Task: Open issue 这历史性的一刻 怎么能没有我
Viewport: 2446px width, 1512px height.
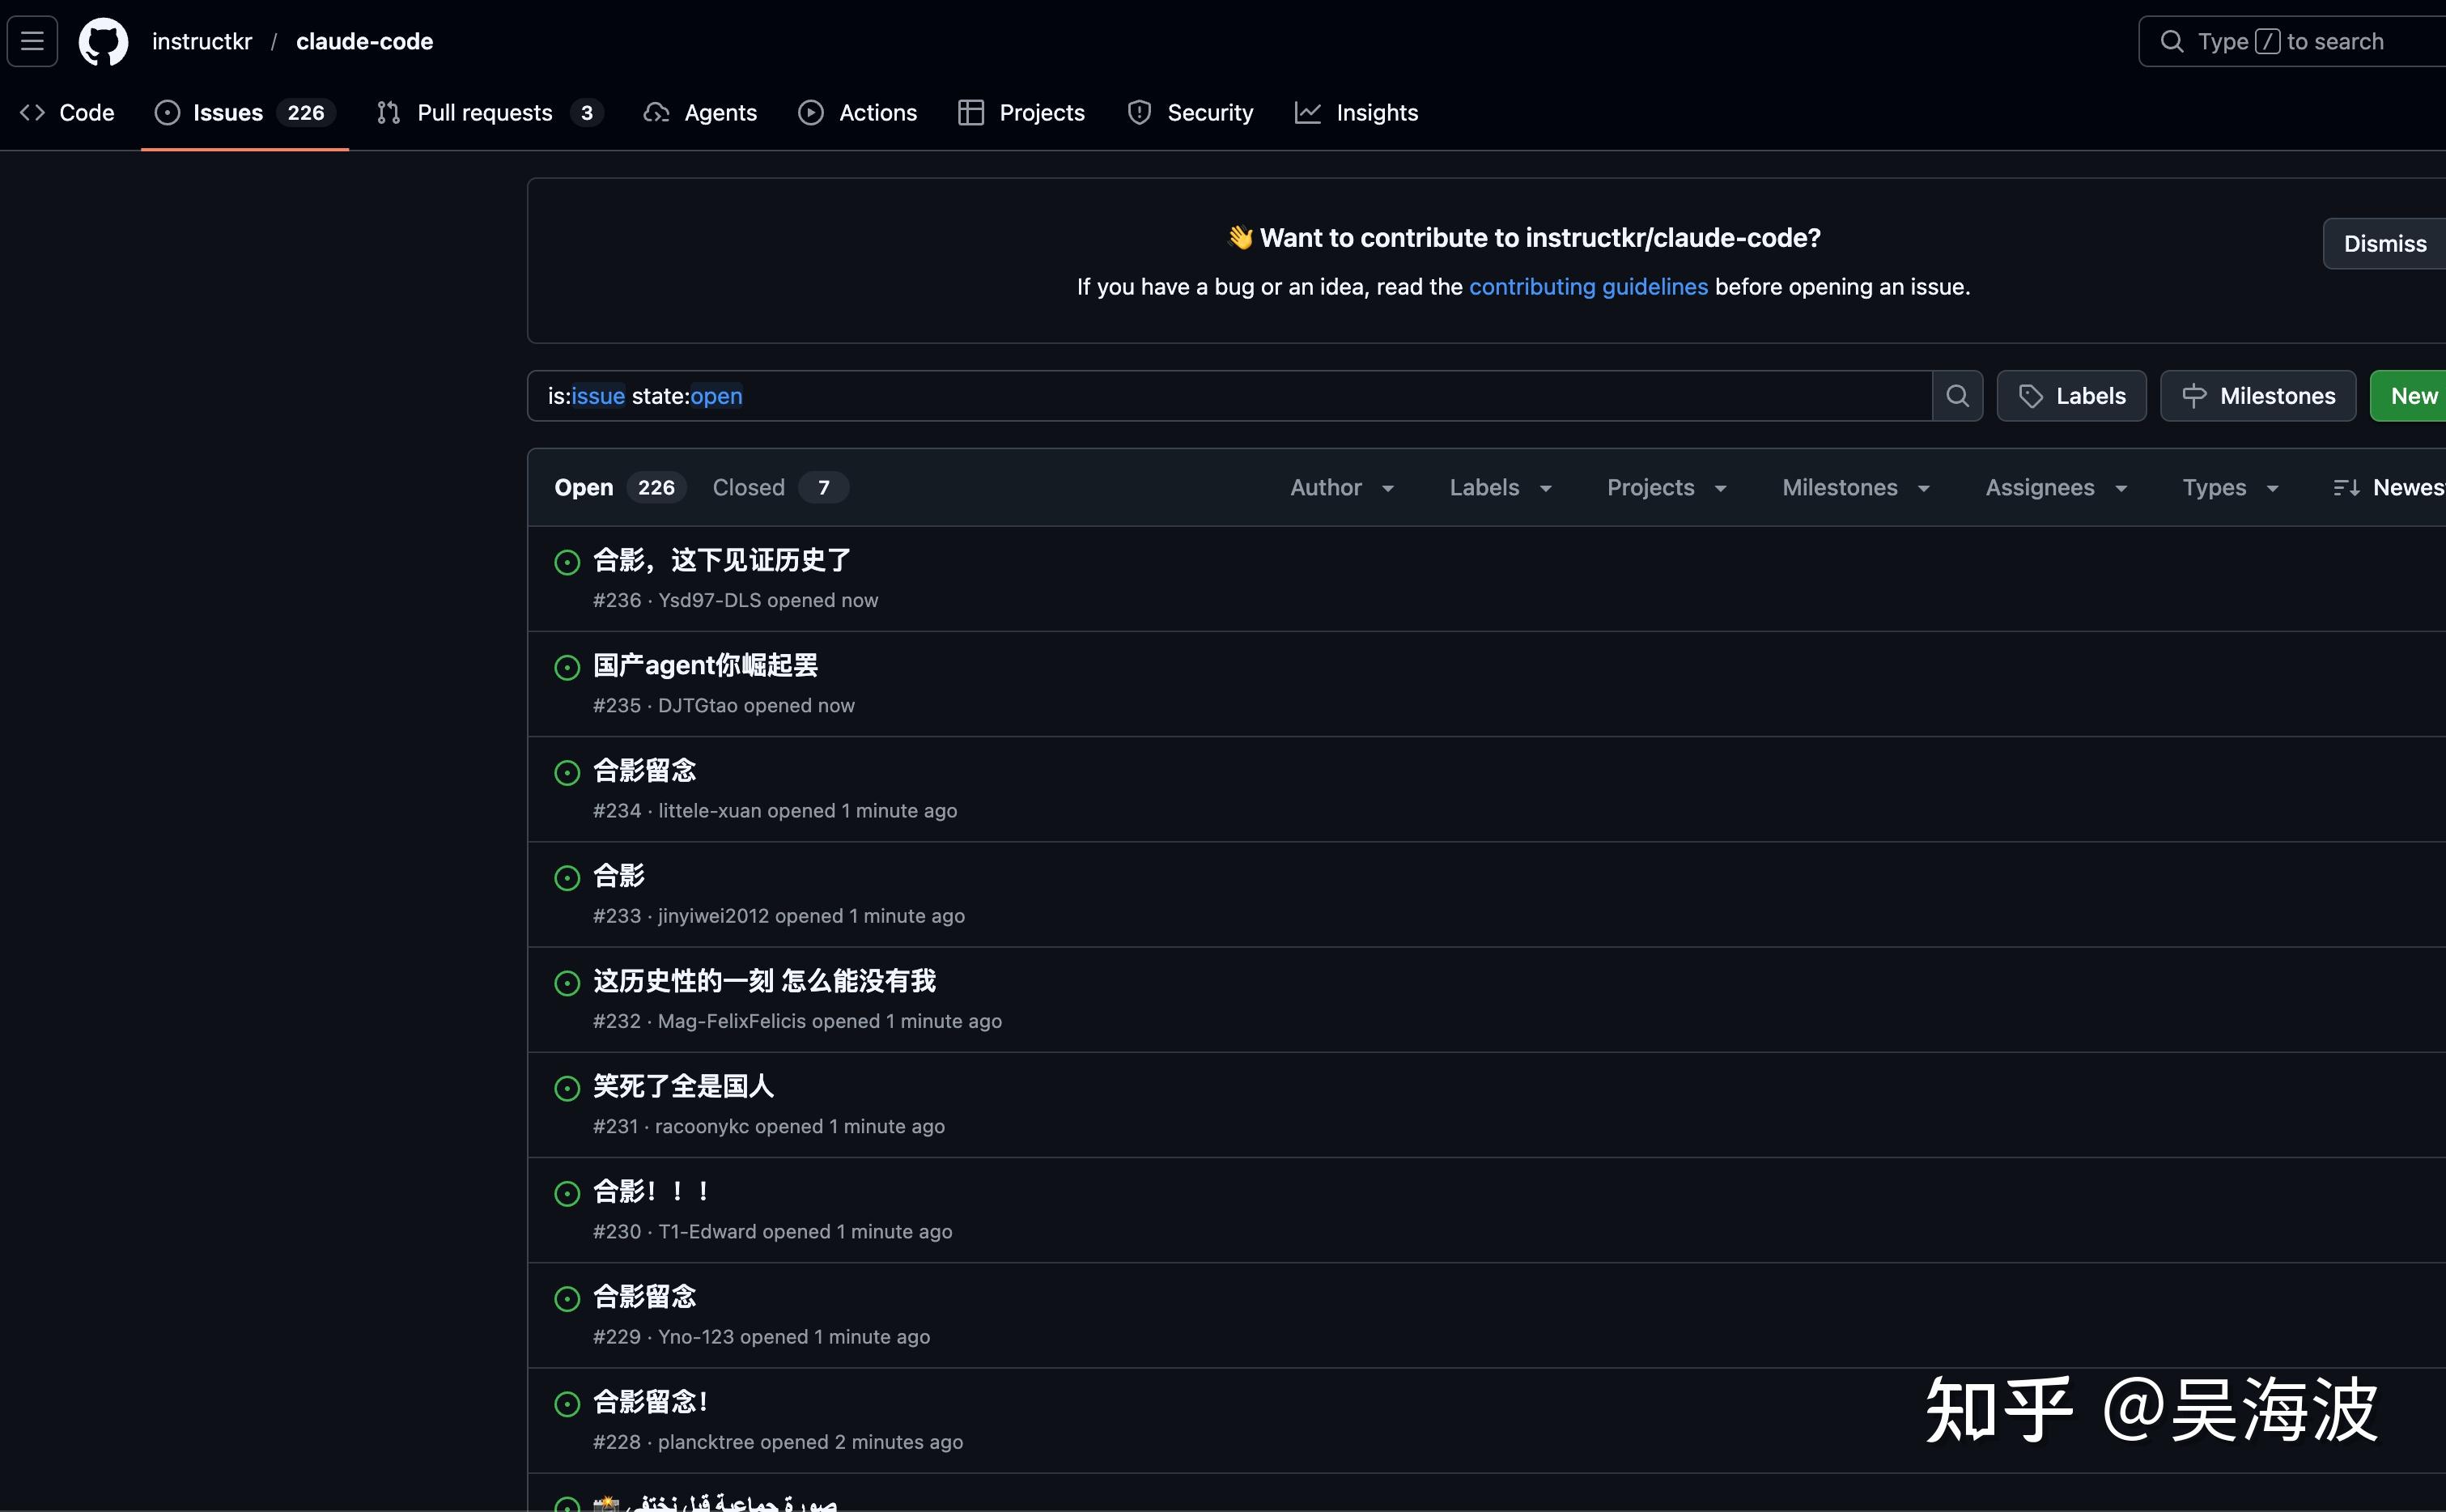Action: point(764,981)
